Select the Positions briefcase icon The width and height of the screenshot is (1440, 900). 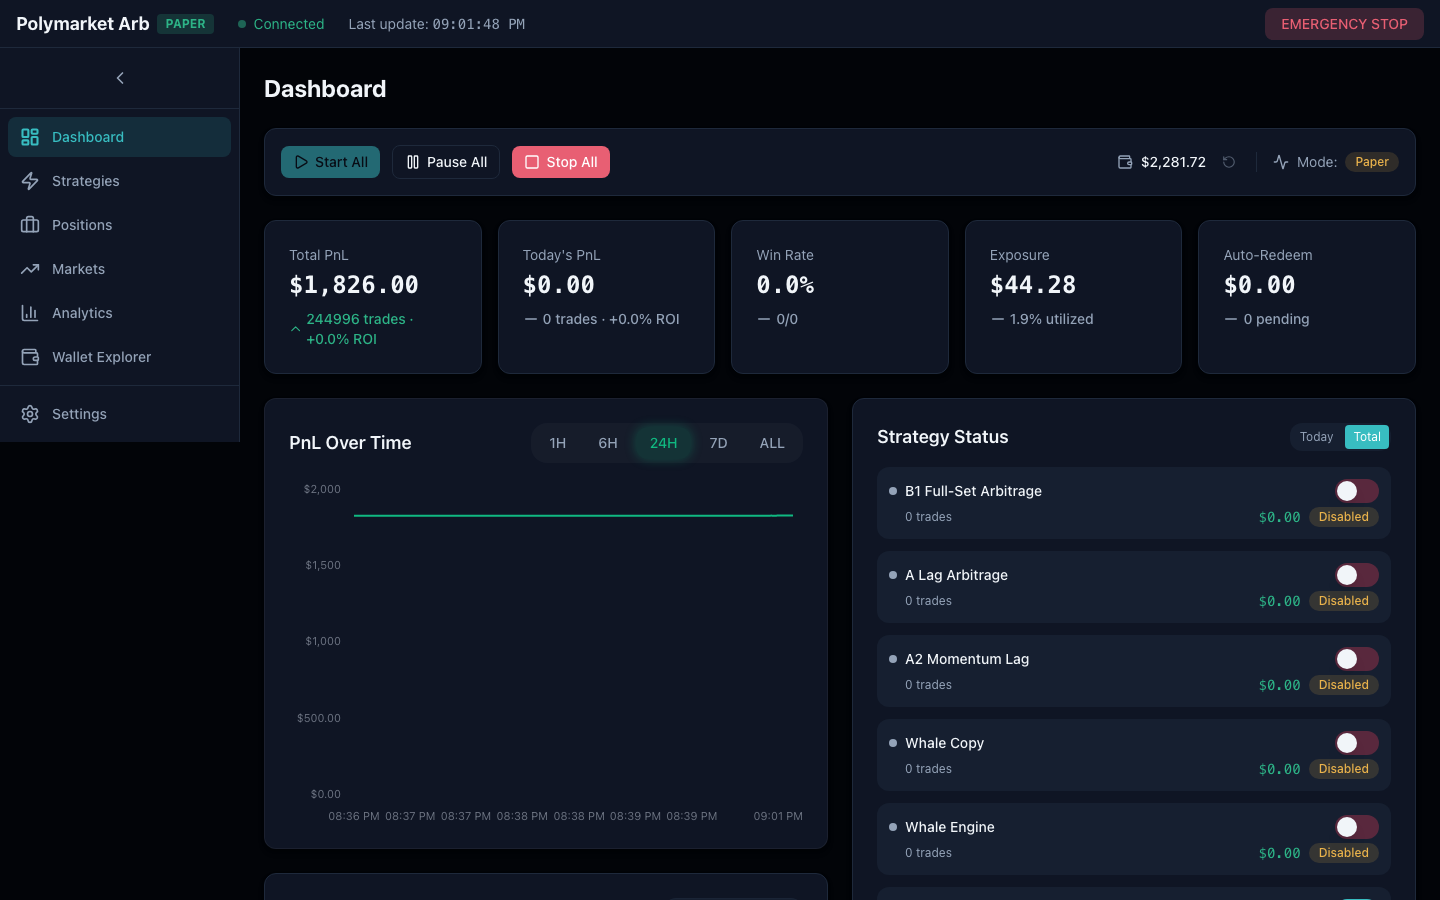(31, 225)
